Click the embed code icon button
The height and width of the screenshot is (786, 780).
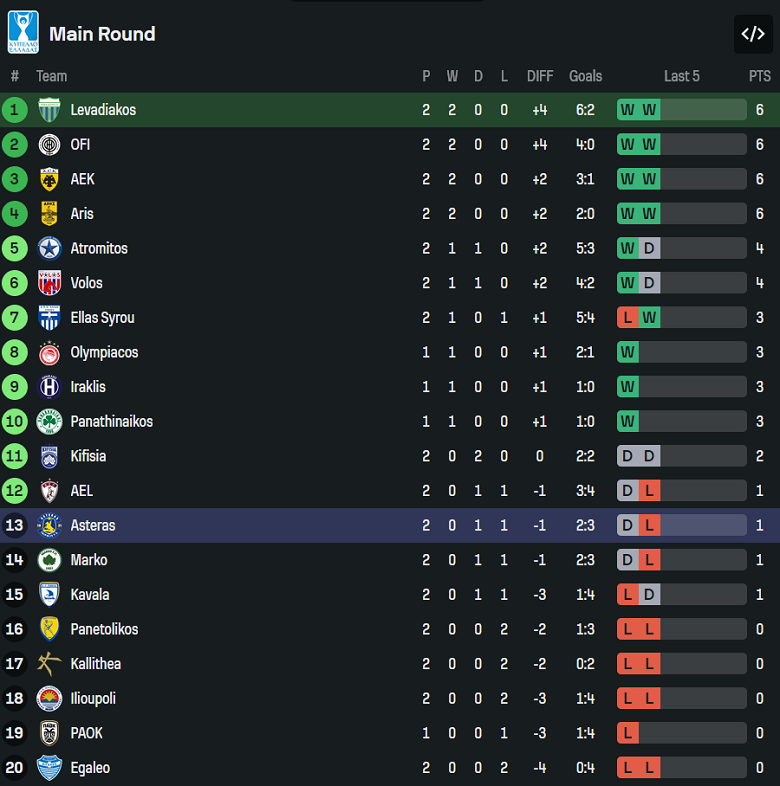(x=752, y=34)
